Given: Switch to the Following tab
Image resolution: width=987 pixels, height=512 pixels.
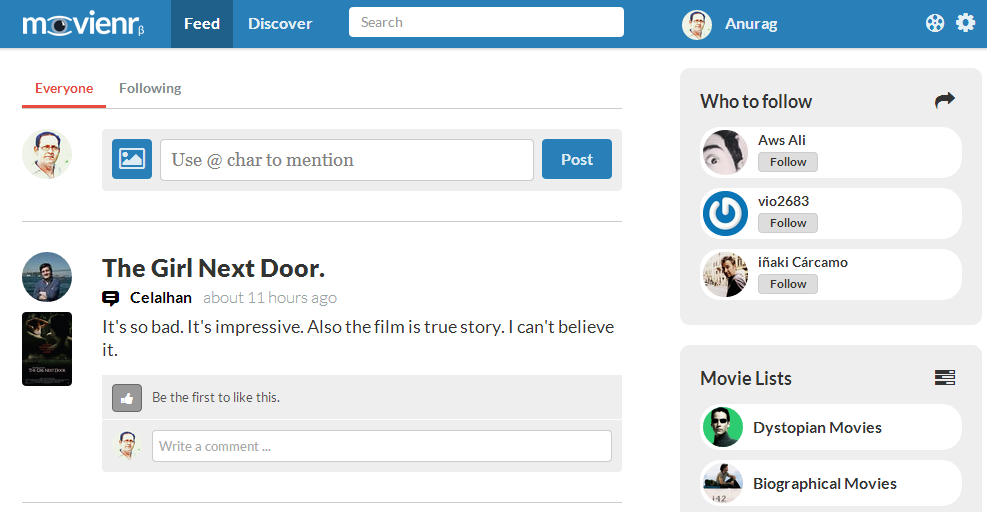Looking at the screenshot, I should tap(150, 88).
